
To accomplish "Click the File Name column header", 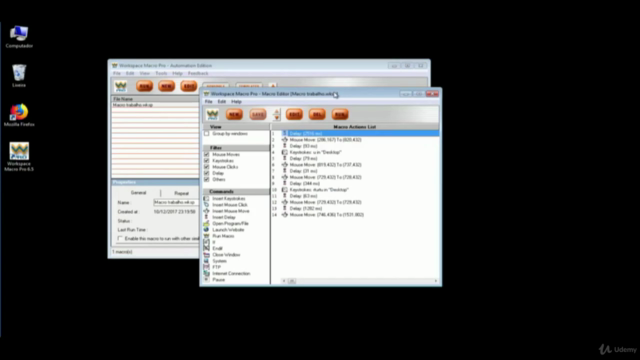I will coord(155,99).
